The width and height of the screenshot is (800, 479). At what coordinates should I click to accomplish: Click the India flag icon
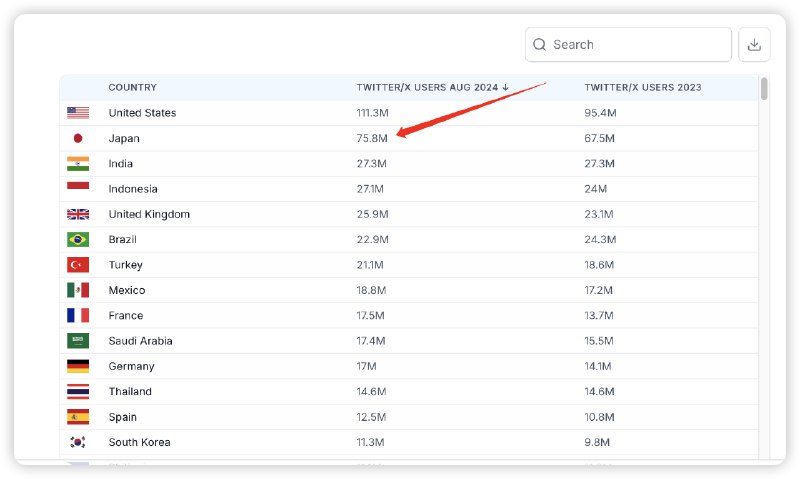(78, 164)
